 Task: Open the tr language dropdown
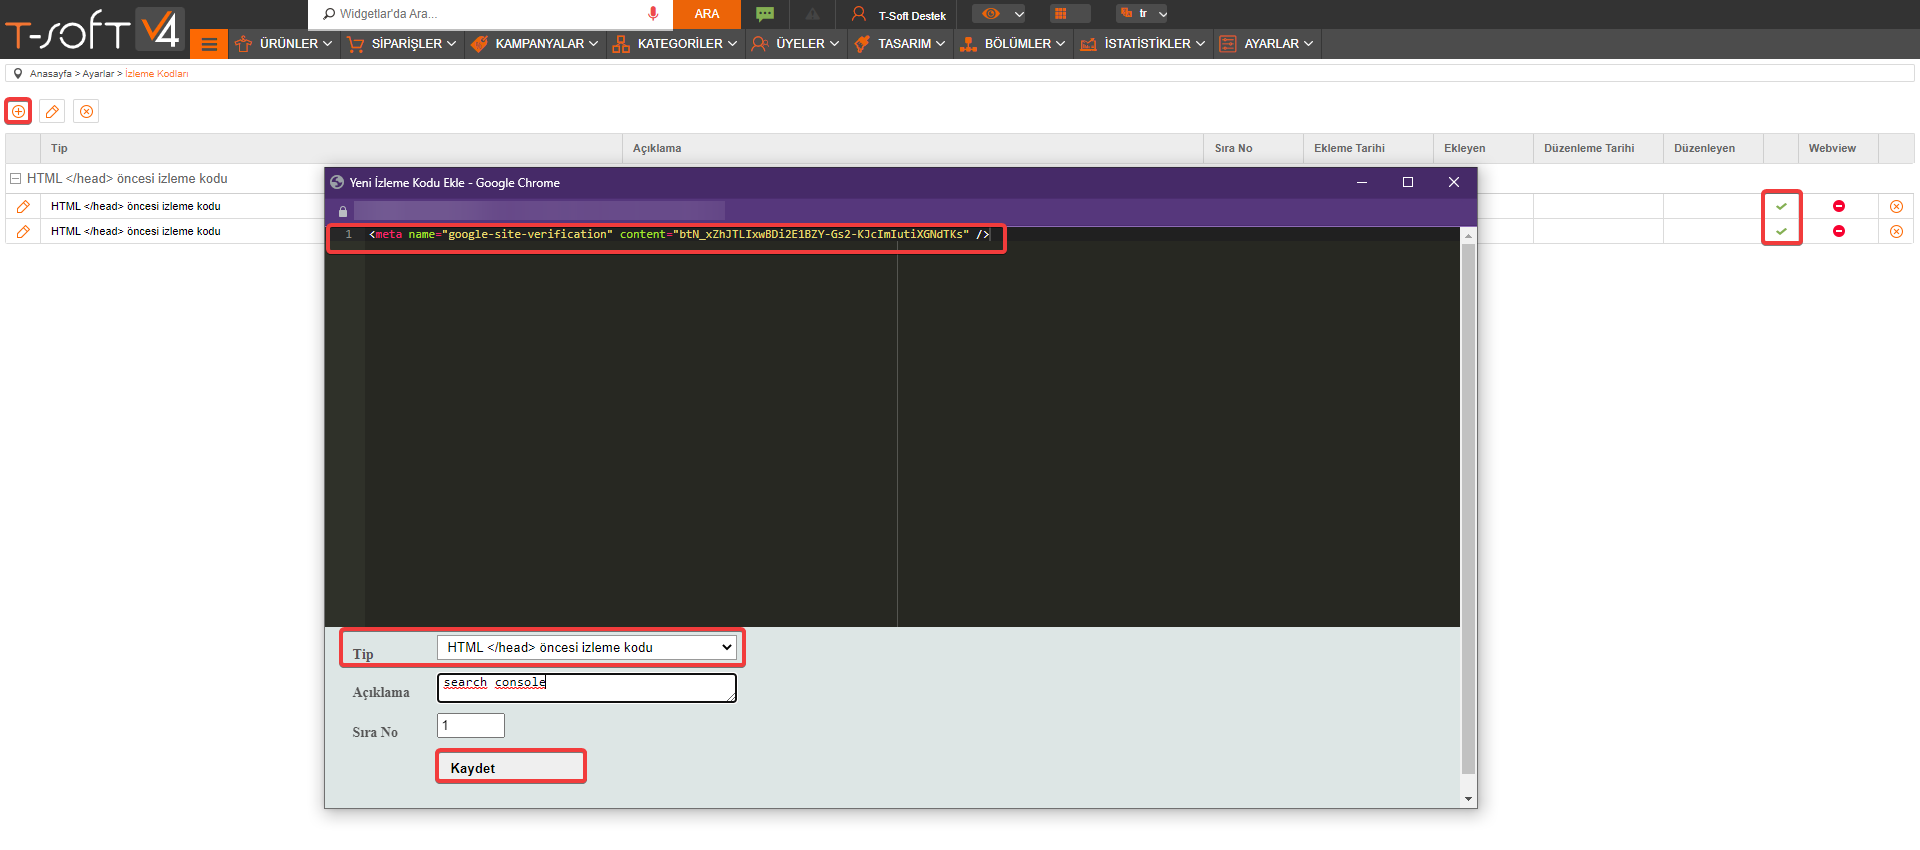(x=1142, y=14)
